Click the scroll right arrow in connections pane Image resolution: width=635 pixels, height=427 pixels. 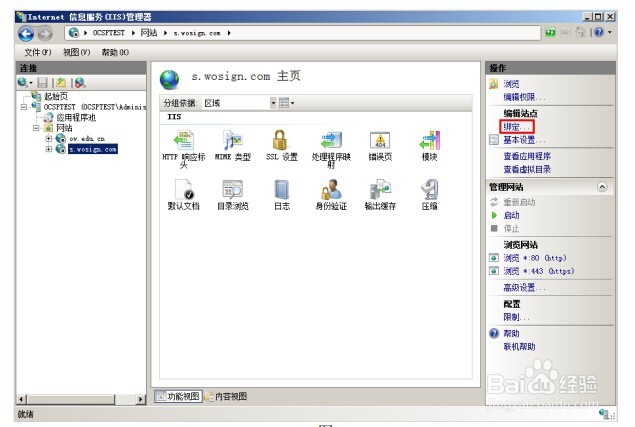click(141, 399)
